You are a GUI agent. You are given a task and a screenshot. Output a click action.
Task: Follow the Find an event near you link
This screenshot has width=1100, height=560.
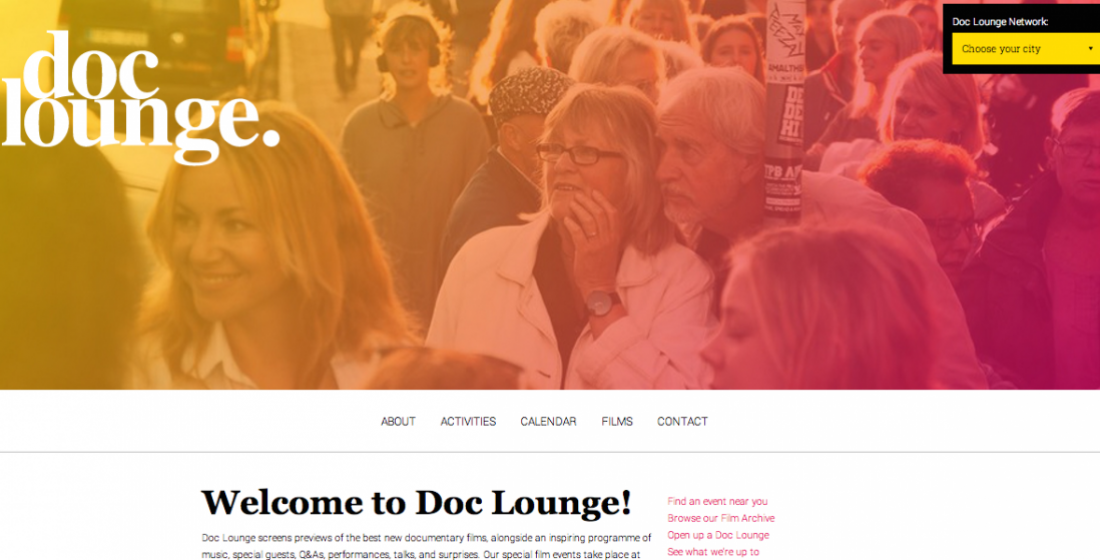coord(717,501)
